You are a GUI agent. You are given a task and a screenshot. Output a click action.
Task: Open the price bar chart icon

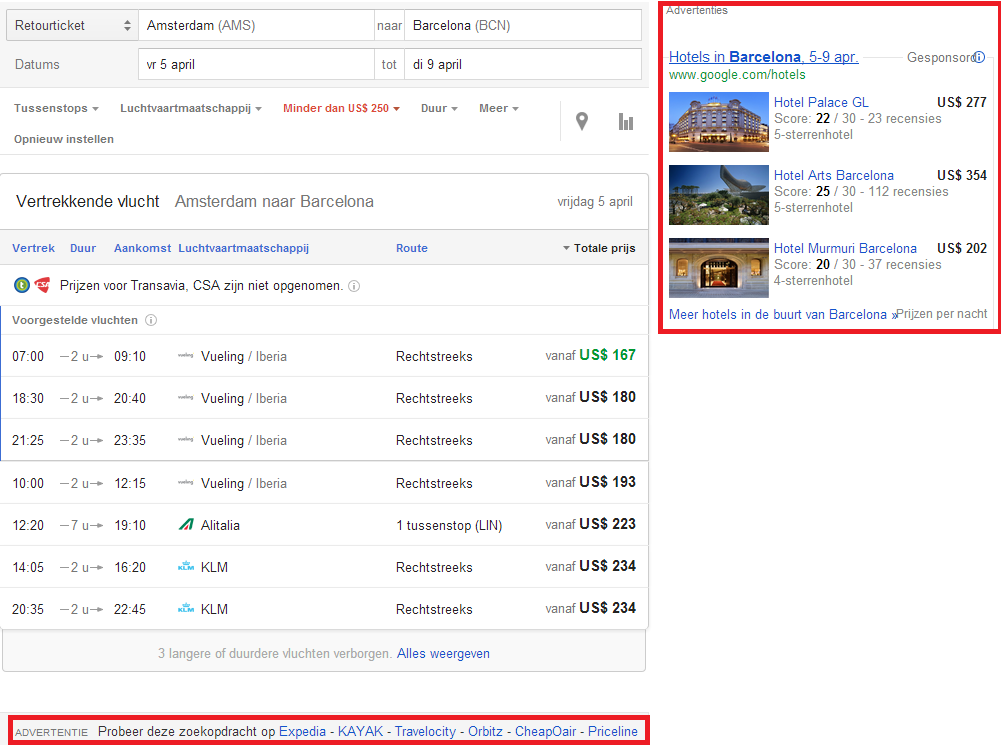pos(626,122)
